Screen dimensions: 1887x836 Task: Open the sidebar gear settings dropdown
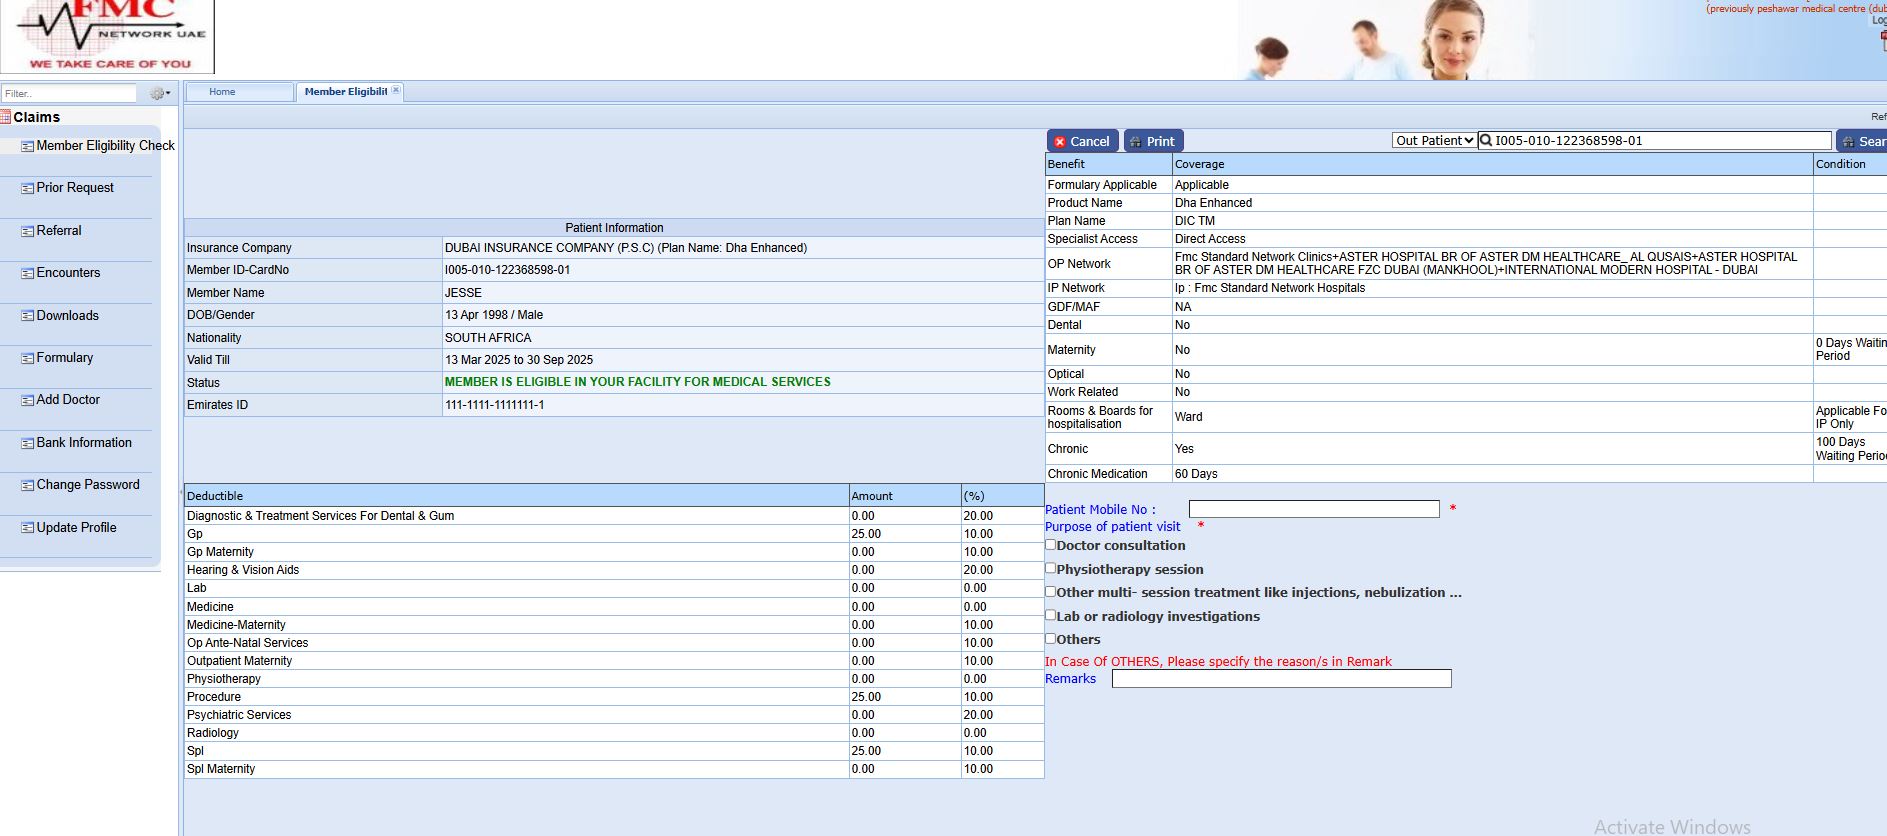coord(159,93)
